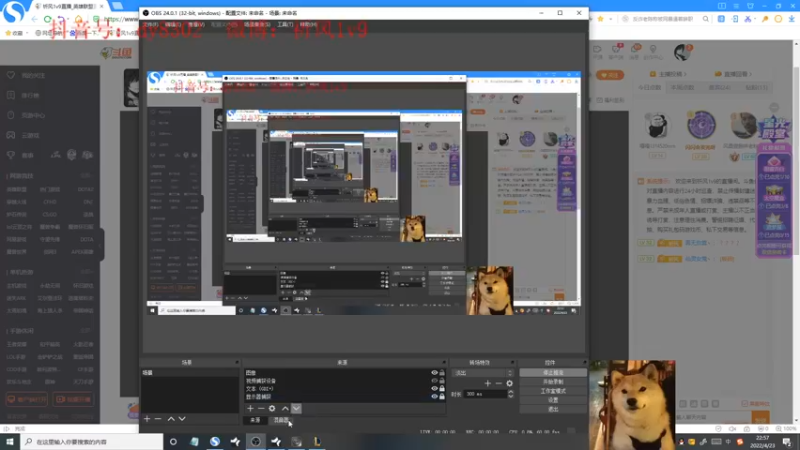Toggle lock for 视频捕获设备 source
The height and width of the screenshot is (450, 800).
[442, 381]
